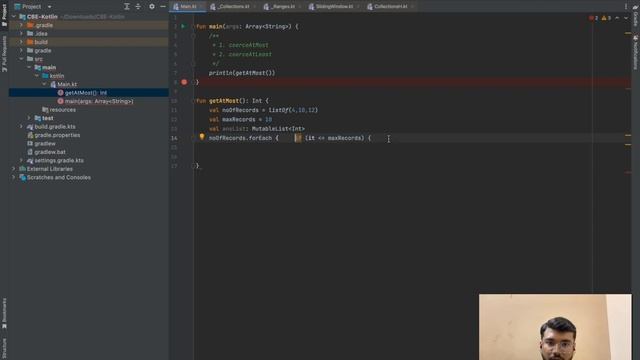640x360 pixels.
Task: Open the Gradle tool window on the right stripe
Action: [x=636, y=16]
